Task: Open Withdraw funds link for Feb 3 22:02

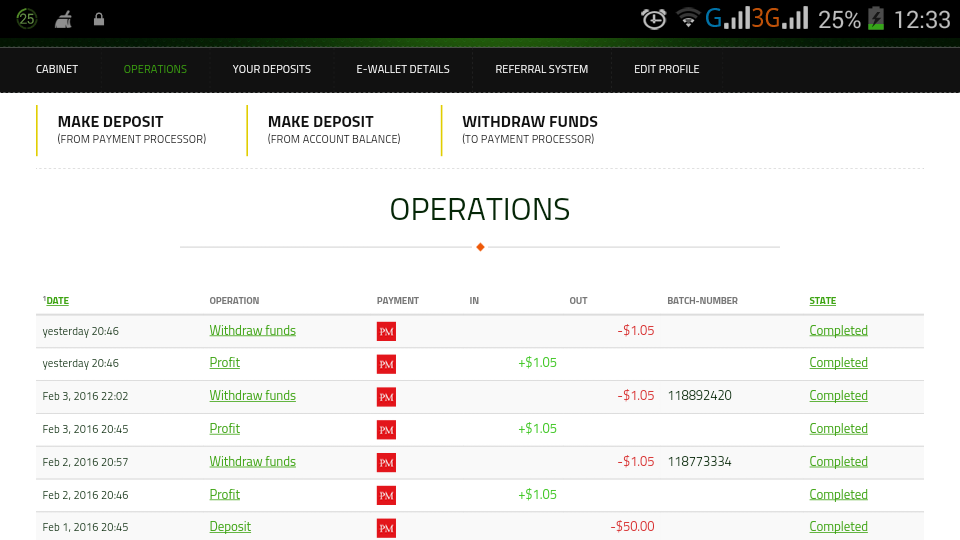Action: (252, 396)
